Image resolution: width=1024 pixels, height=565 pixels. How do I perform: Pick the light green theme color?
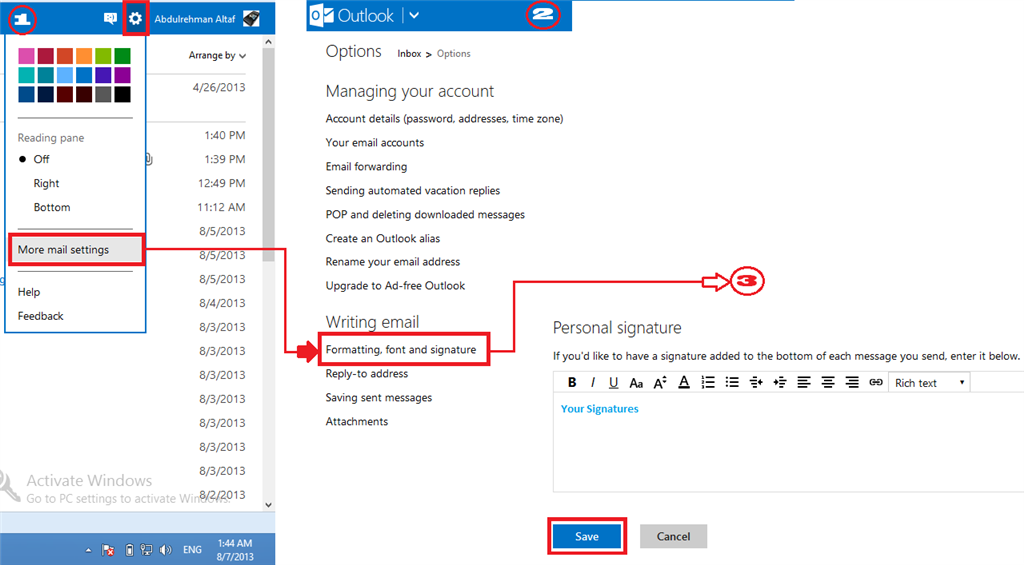coord(103,56)
